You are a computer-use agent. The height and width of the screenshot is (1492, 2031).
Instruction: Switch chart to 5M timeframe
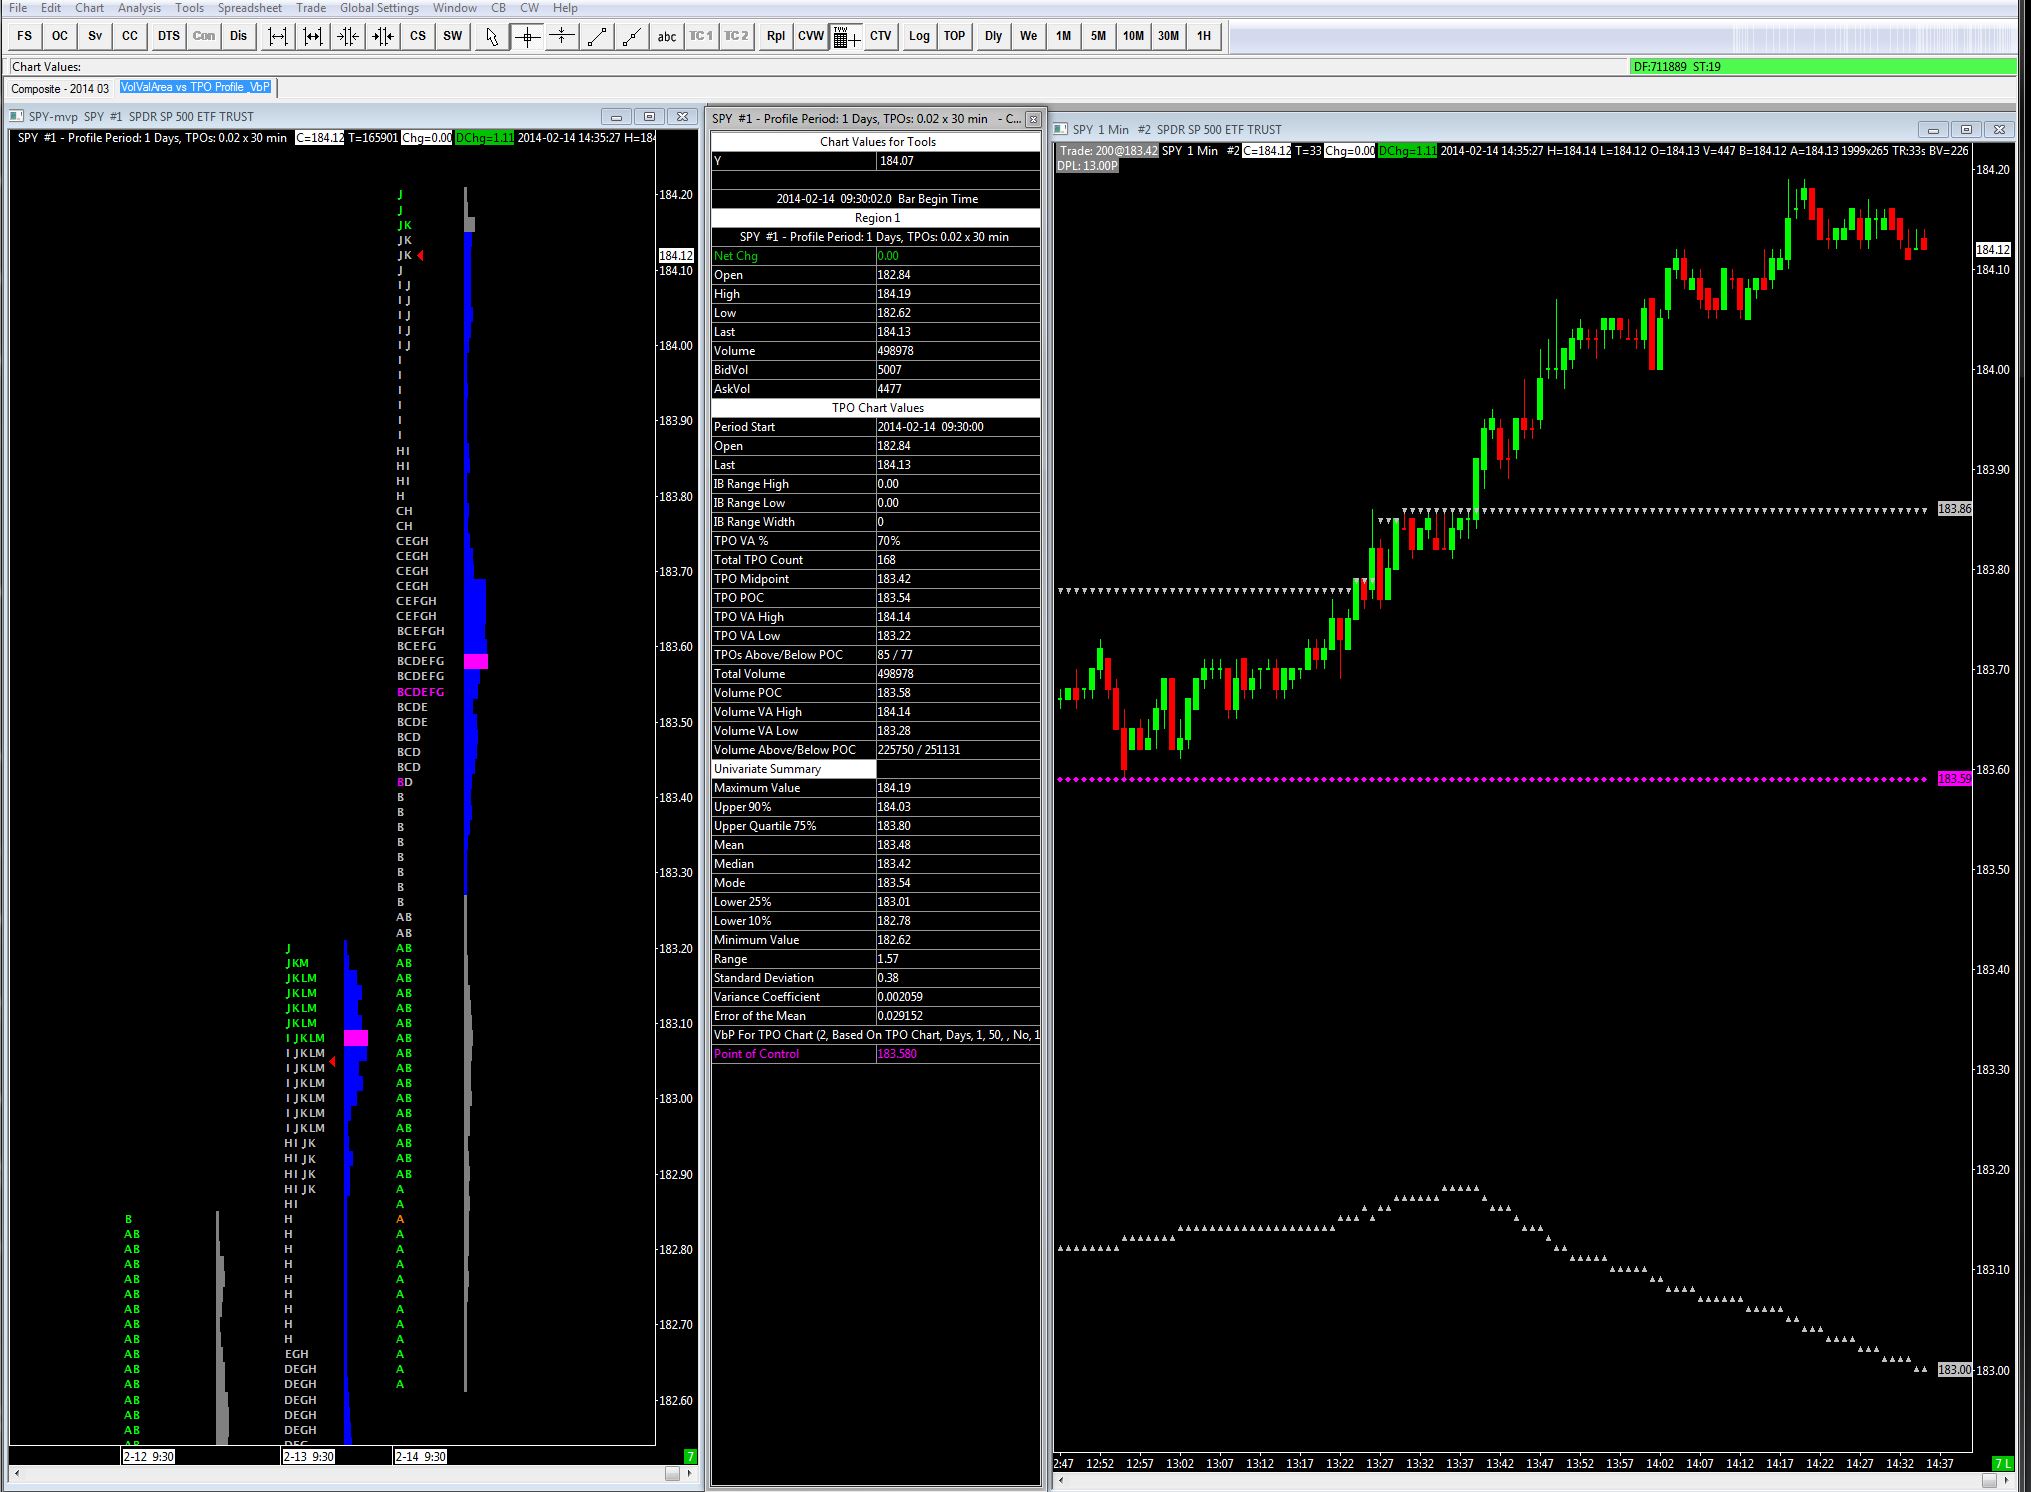point(1098,36)
